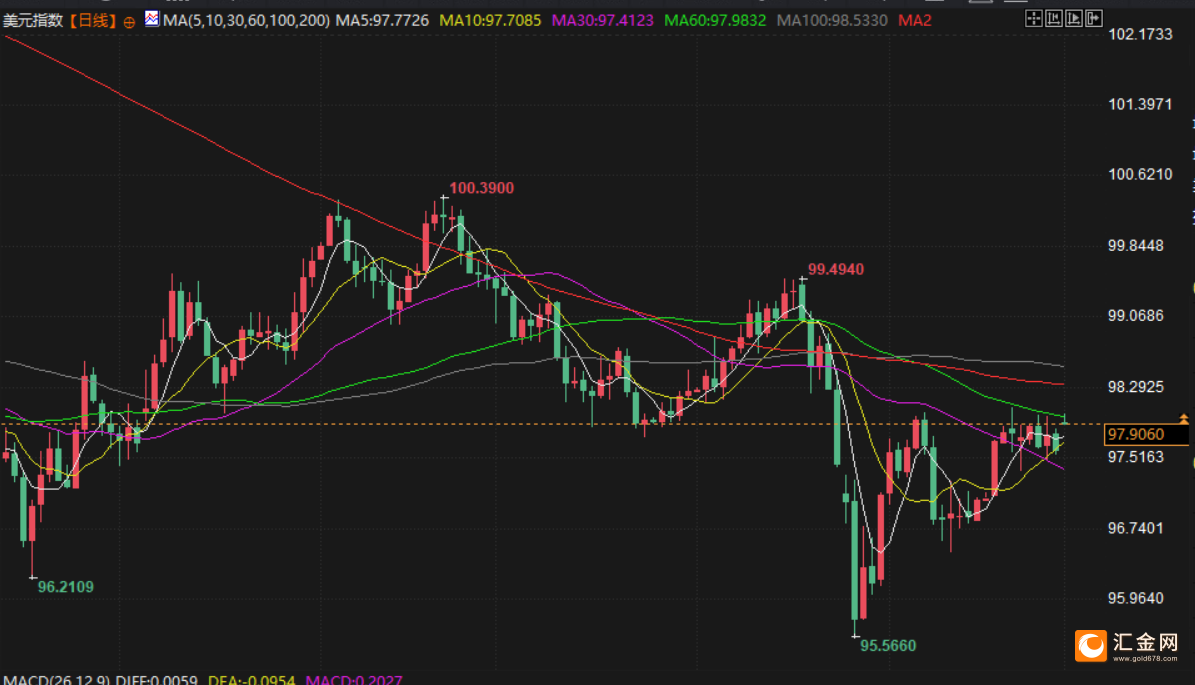Screen dimensions: 1195x685
Task: Click the 97.5163 axis price label
Action: 1136,456
